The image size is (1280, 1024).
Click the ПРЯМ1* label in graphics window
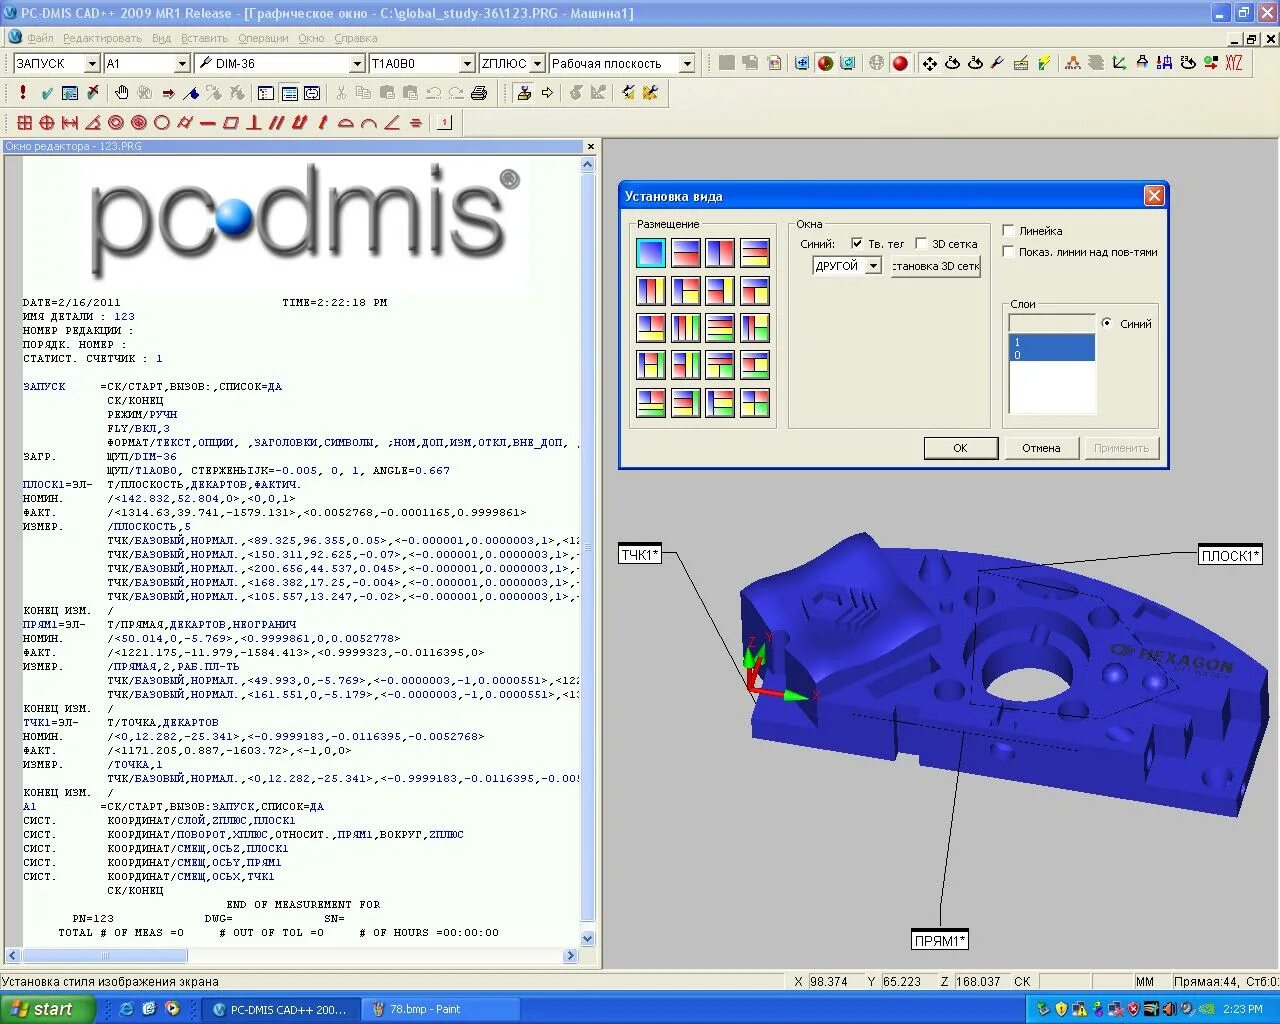[940, 940]
